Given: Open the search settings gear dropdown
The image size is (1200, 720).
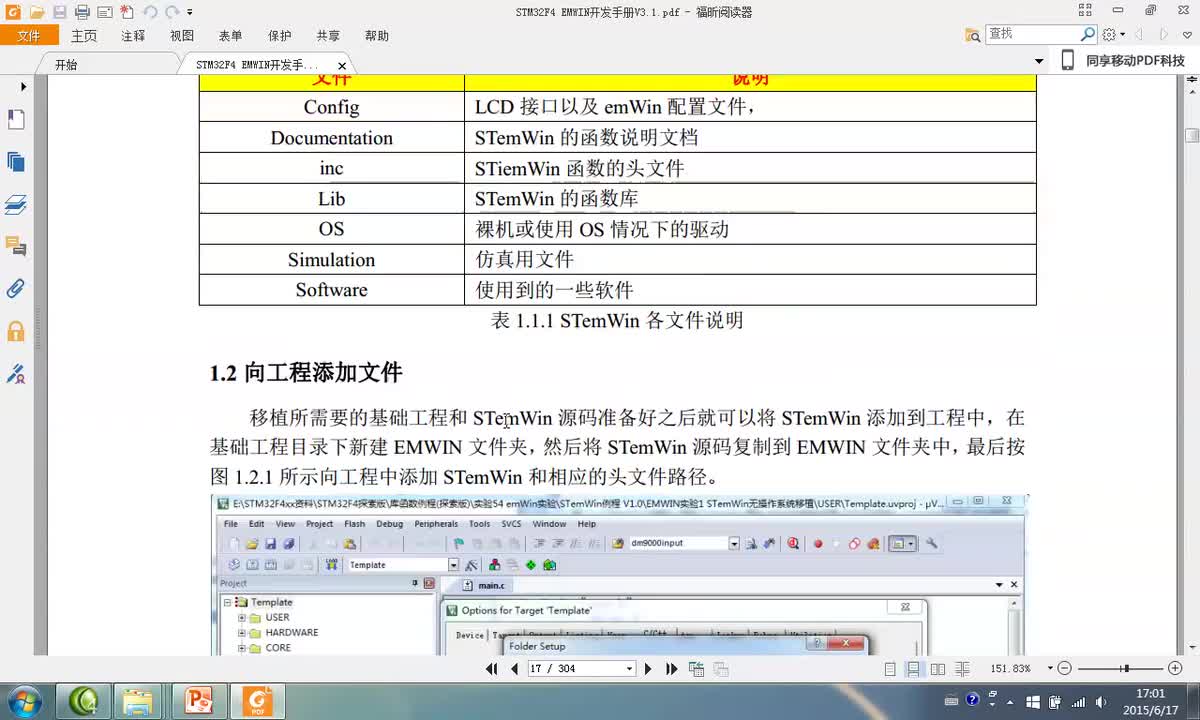Looking at the screenshot, I should (1112, 35).
